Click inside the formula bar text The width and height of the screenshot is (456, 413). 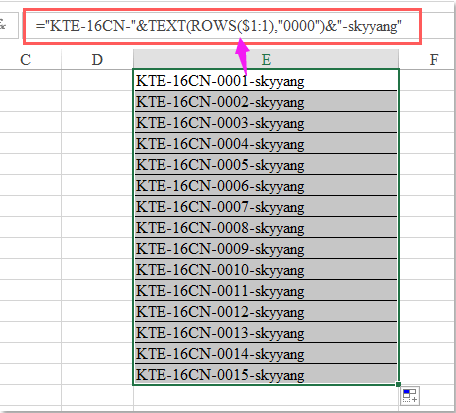219,26
